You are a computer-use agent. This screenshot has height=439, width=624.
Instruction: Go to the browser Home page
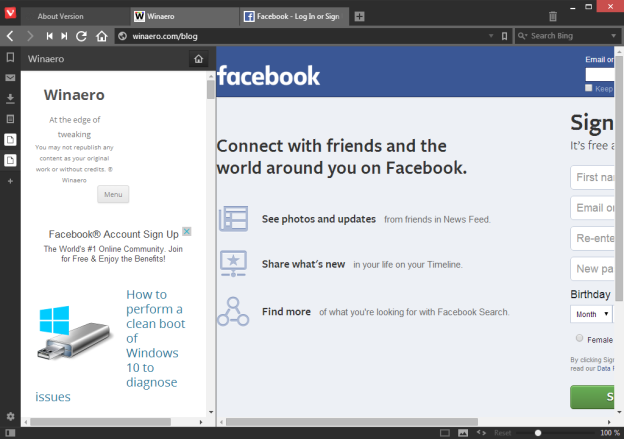pyautogui.click(x=101, y=36)
